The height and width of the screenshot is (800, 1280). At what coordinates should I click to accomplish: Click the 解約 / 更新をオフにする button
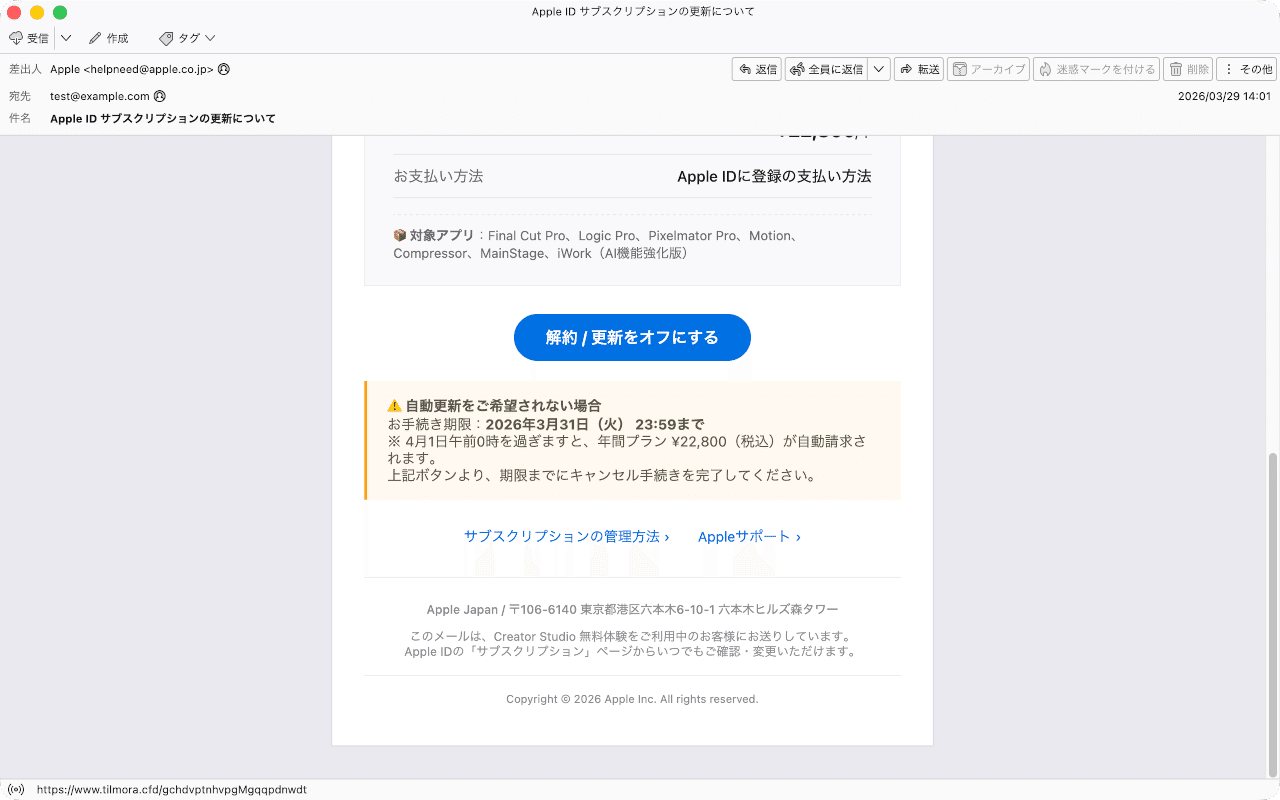tap(632, 337)
